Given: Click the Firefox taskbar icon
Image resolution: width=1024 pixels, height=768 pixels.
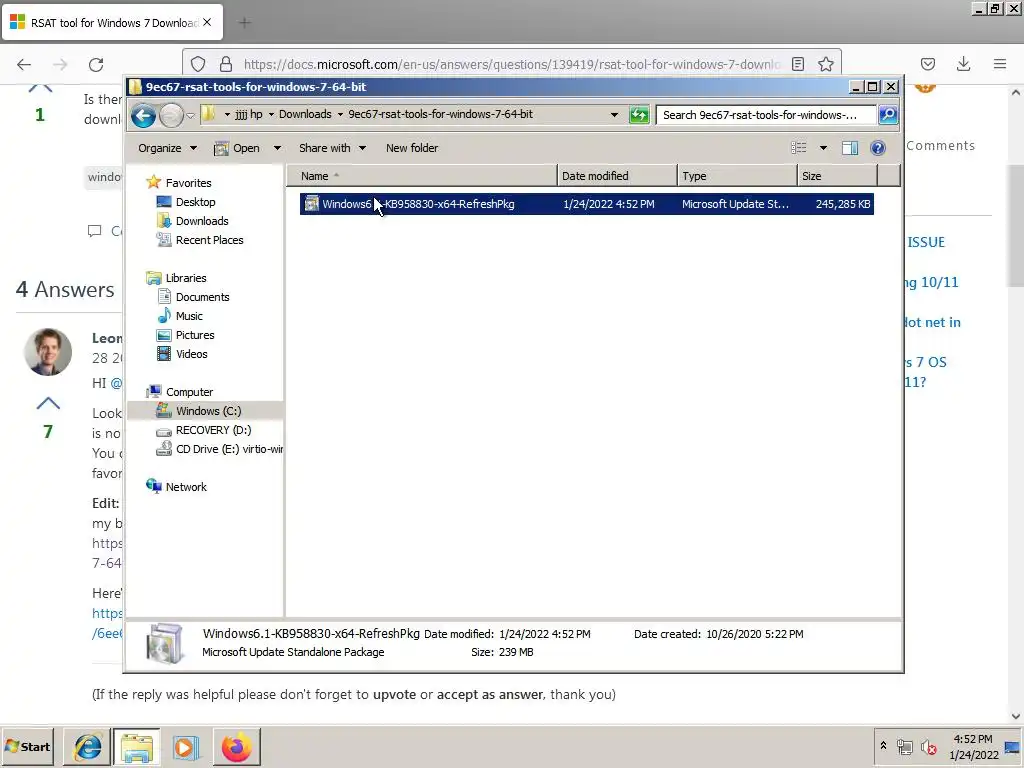Looking at the screenshot, I should click(236, 747).
